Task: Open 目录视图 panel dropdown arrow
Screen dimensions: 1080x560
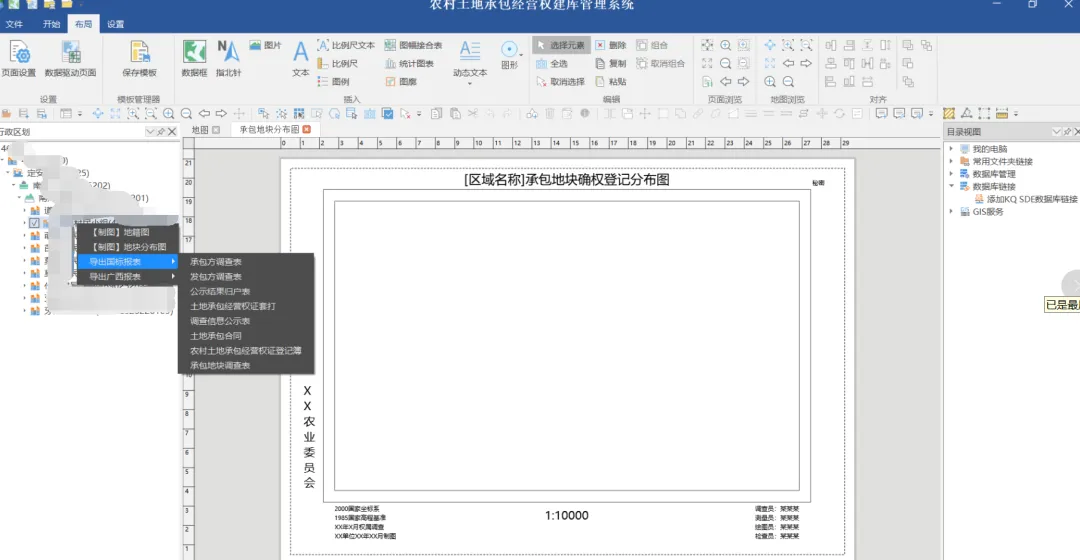Action: coord(1056,132)
